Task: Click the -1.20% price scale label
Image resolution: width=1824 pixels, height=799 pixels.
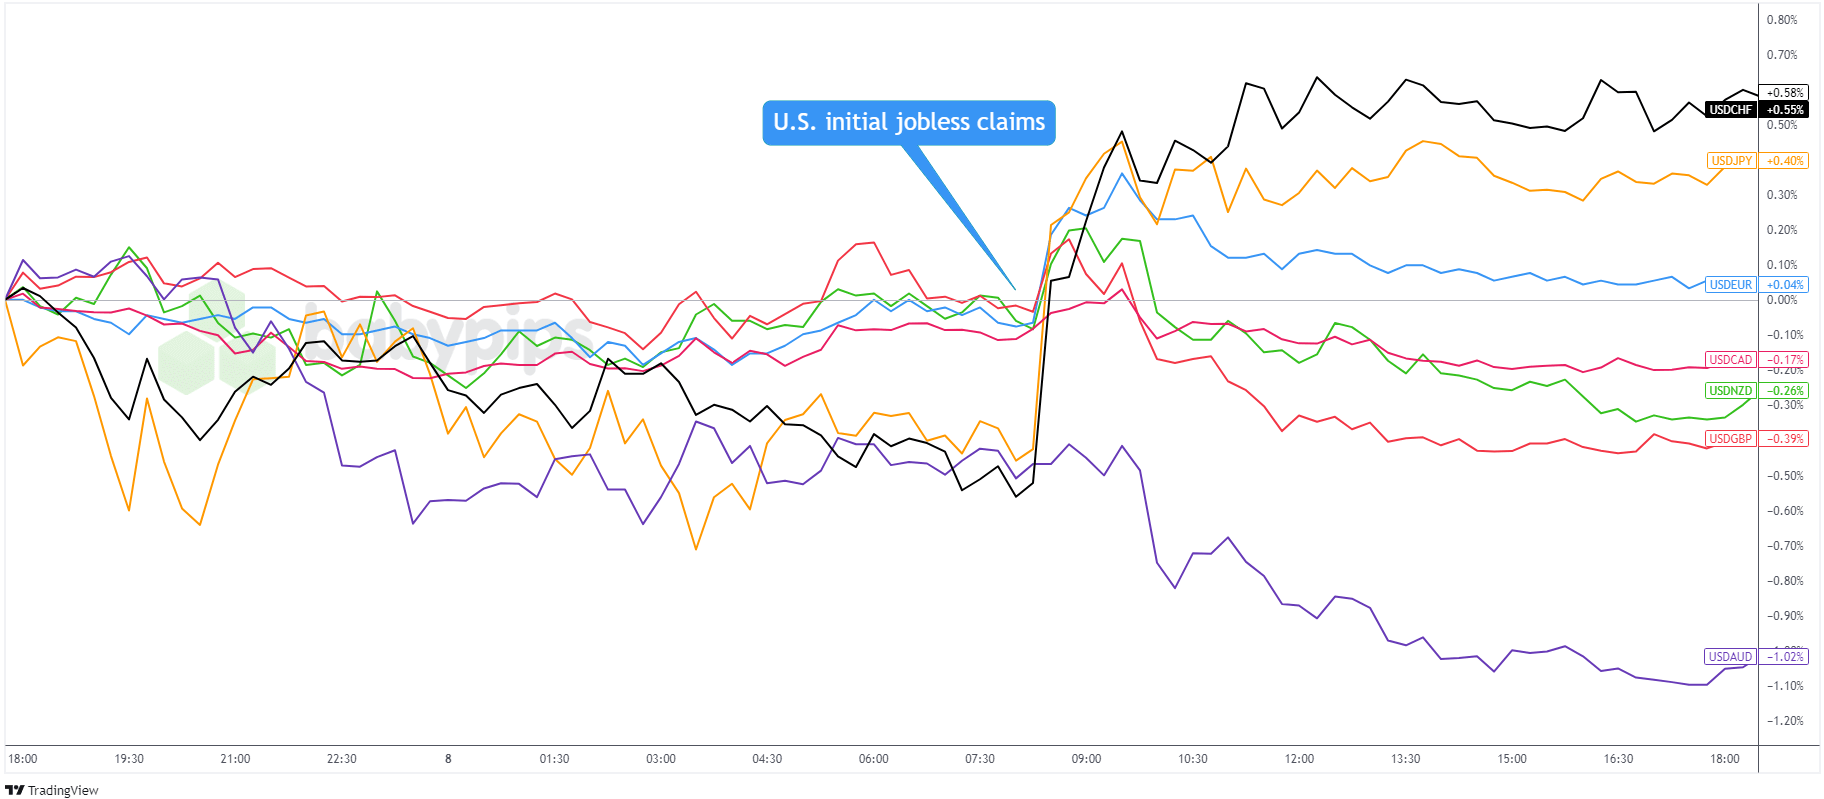Action: (1785, 721)
